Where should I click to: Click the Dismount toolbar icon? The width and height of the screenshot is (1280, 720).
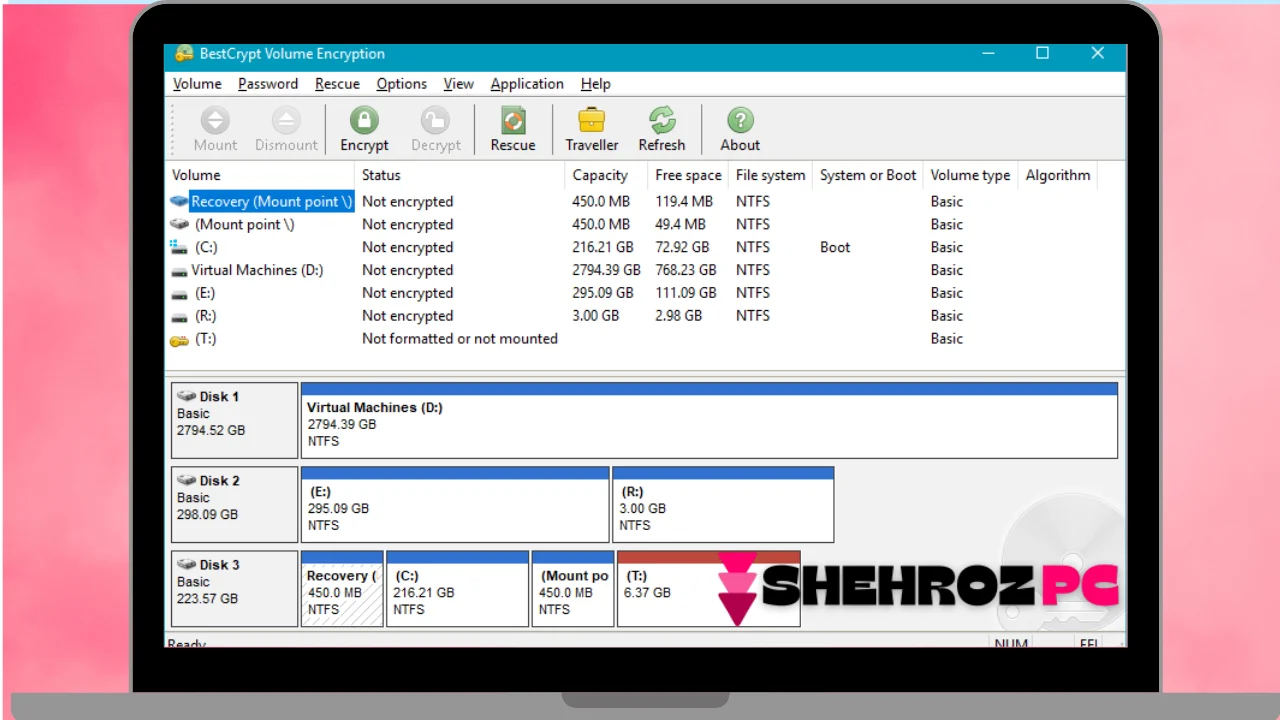point(286,121)
